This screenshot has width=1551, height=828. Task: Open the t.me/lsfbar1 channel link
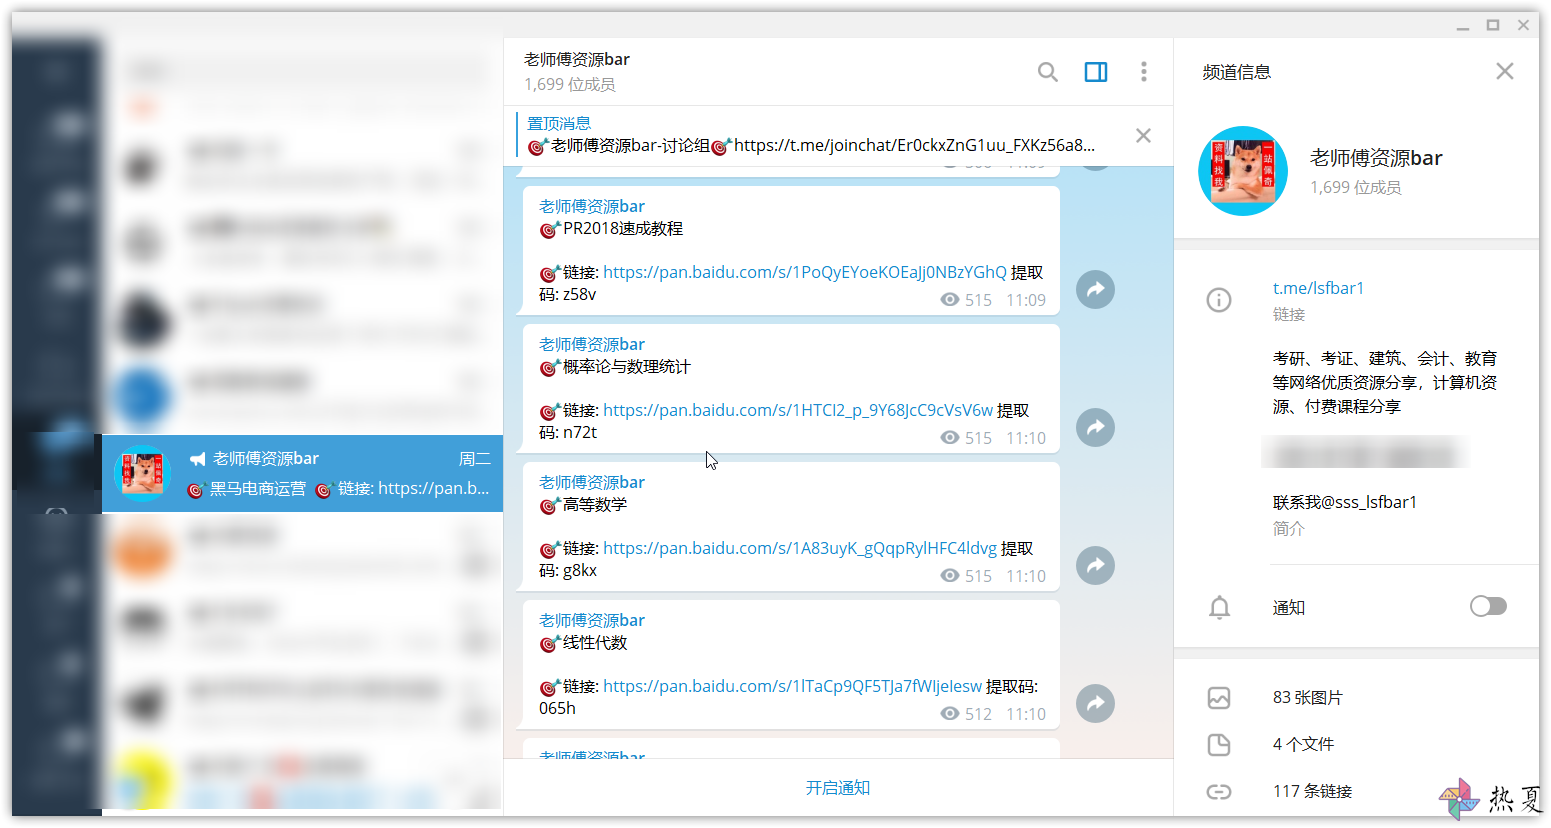click(x=1318, y=288)
